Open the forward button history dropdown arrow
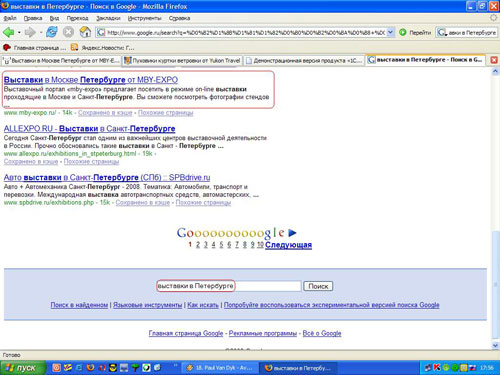The image size is (500, 375). click(41, 32)
